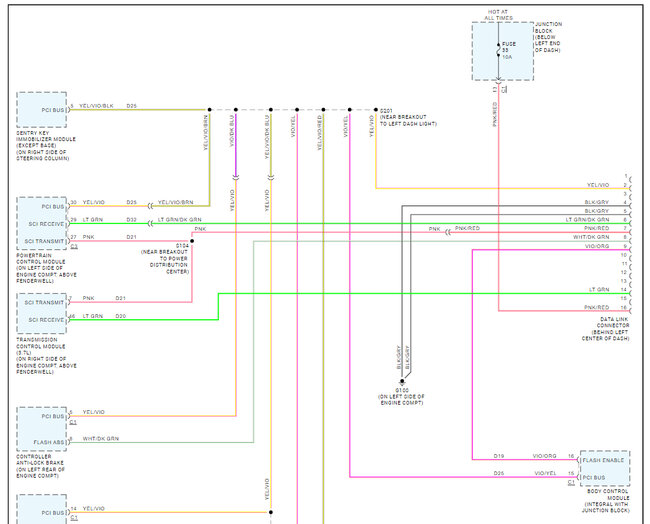Click the JUNCTION BLOCK description text
650x524 pixels.
pos(548,37)
